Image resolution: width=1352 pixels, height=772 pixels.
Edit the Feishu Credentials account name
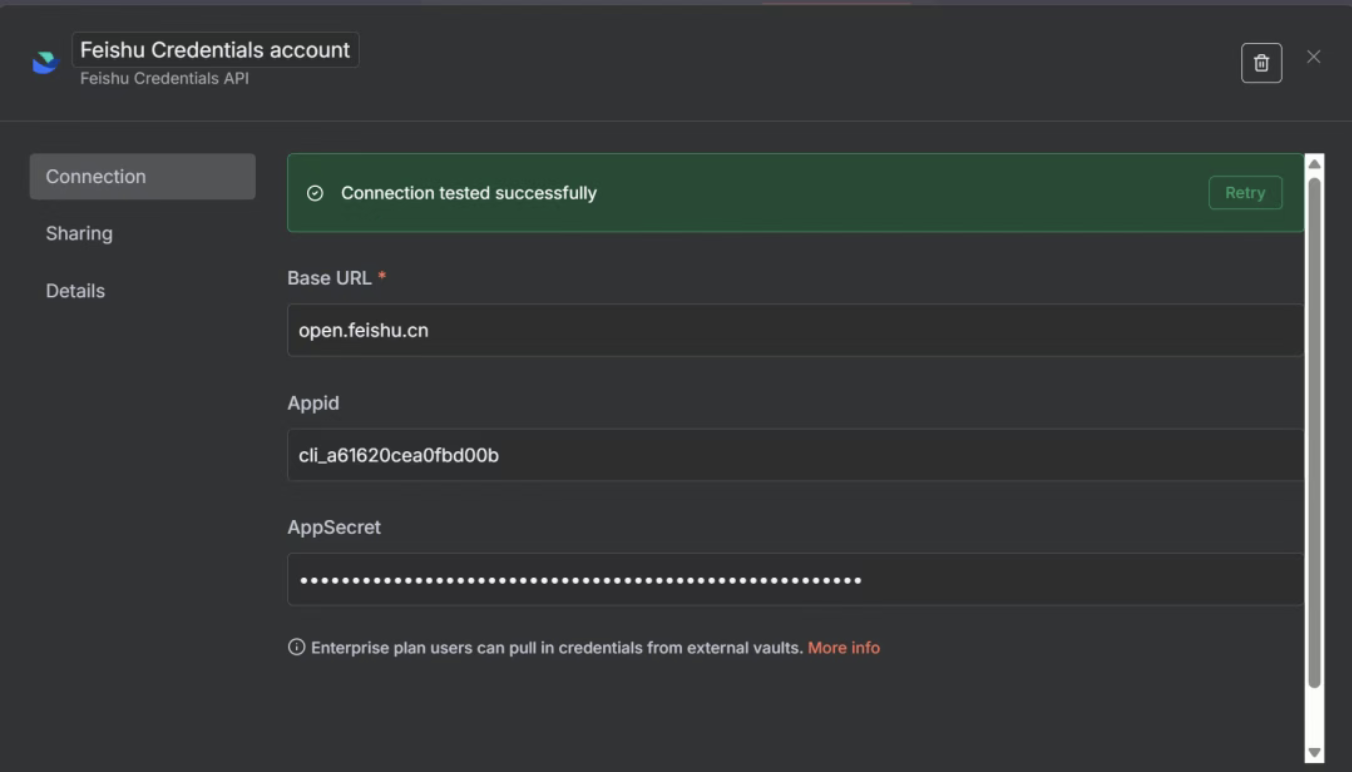point(215,50)
